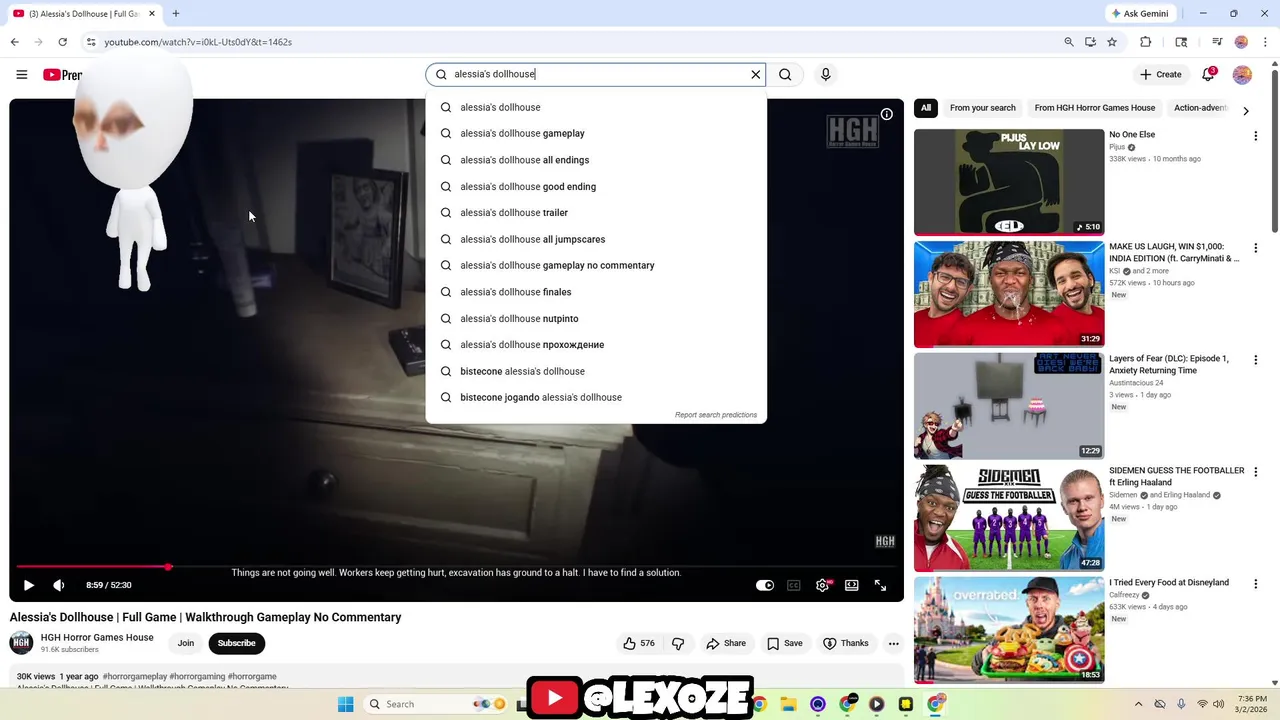The image size is (1280, 720).
Task: Click the video info card icon
Action: (x=886, y=114)
